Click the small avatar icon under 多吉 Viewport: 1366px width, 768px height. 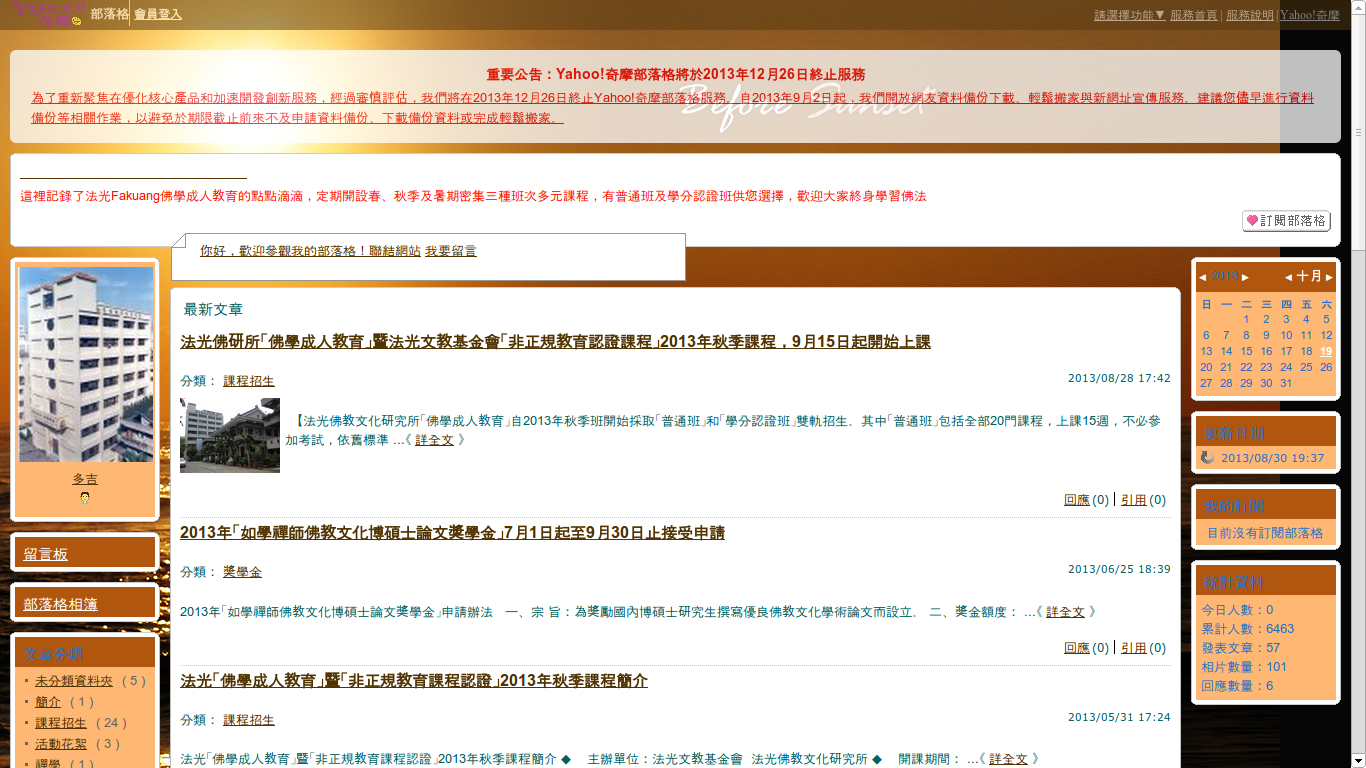click(85, 497)
